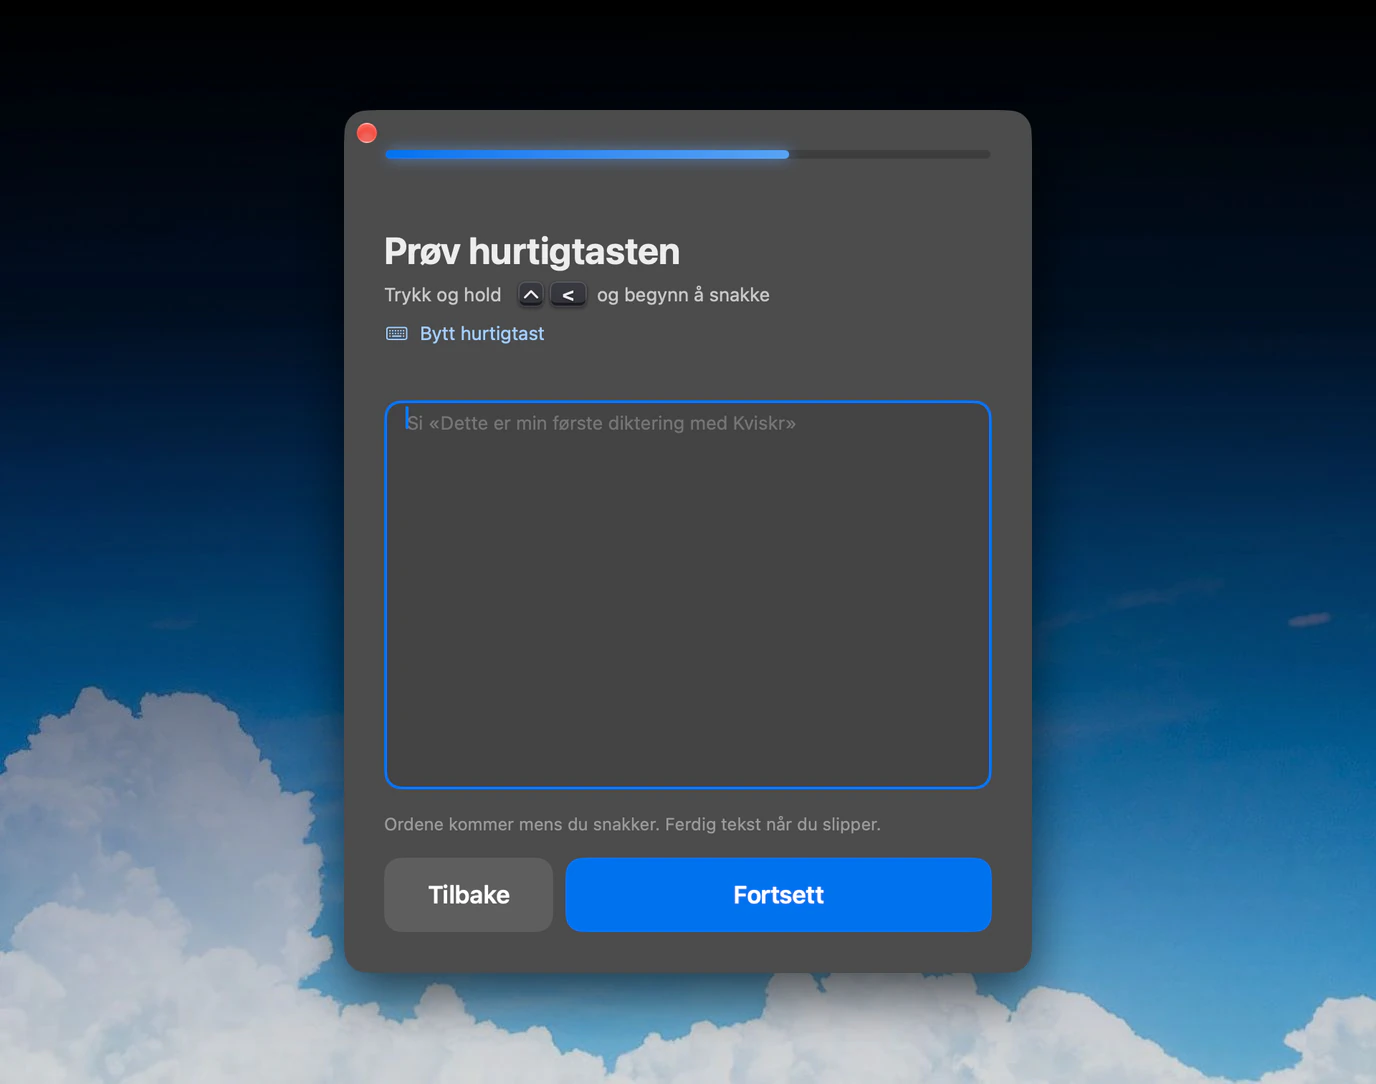Go back with the Tilbake button
Screen dimensions: 1376x1084
click(x=468, y=895)
